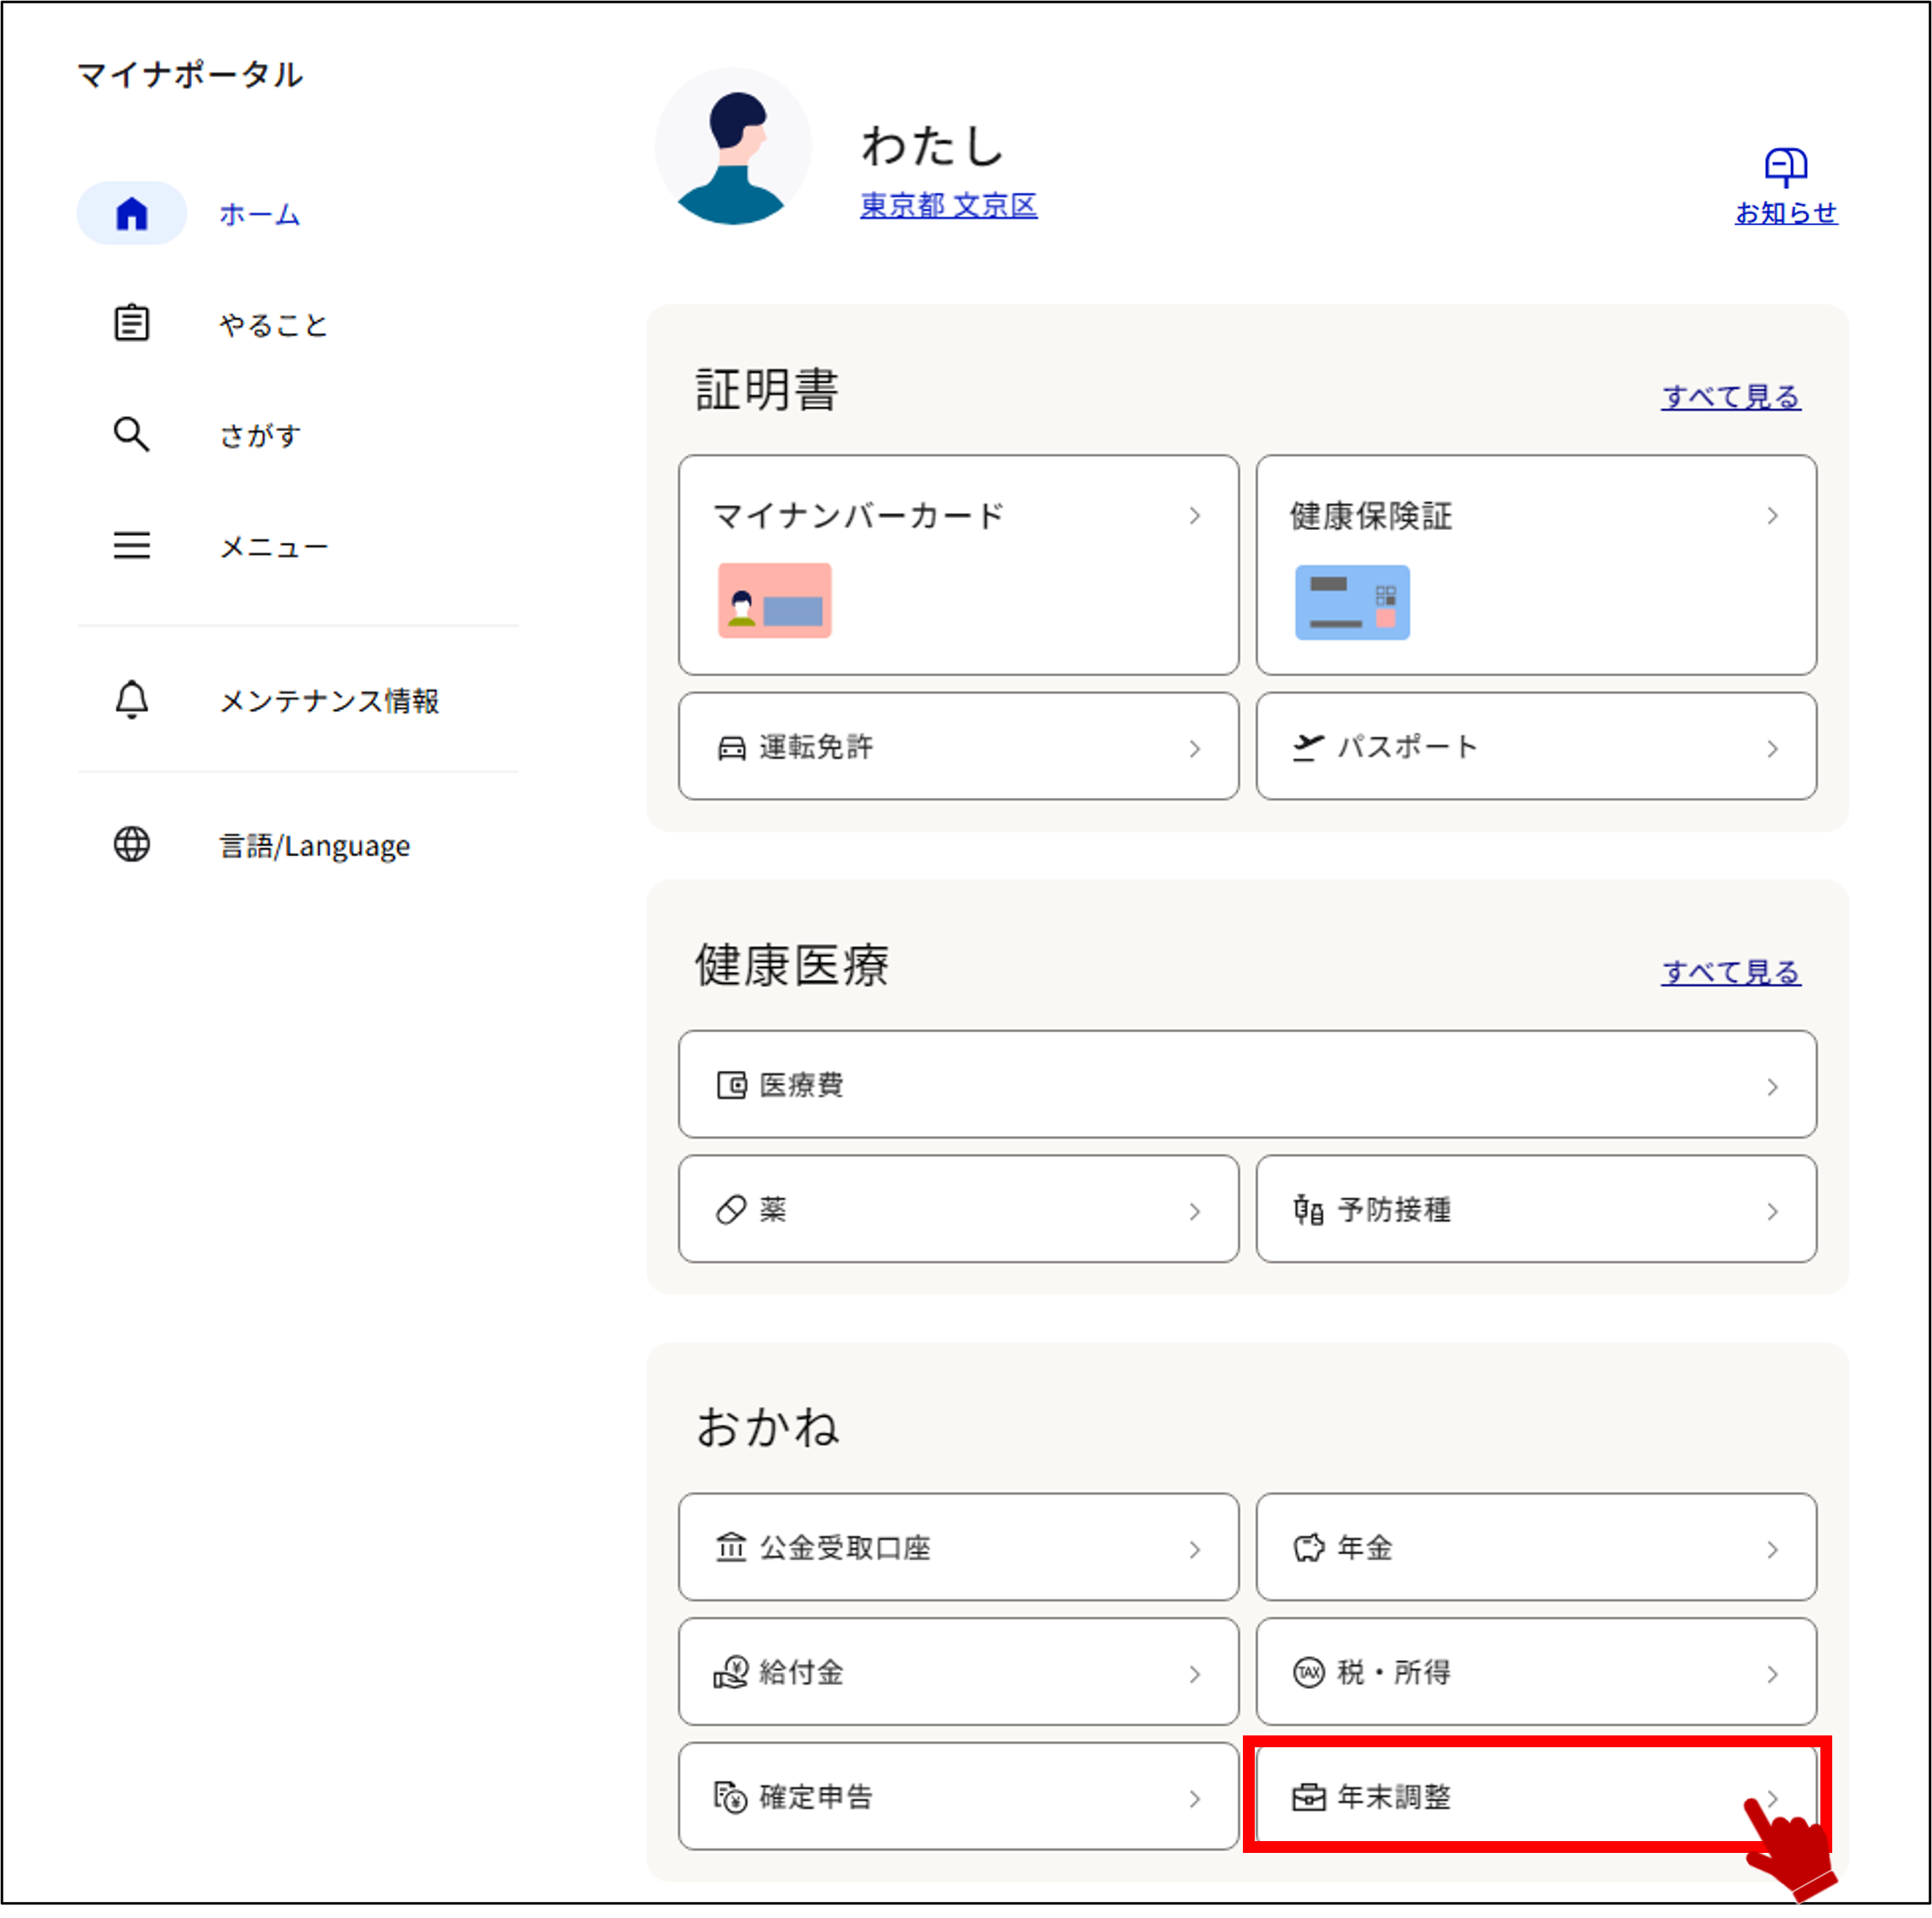Click the chevron on 年金

1773,1550
